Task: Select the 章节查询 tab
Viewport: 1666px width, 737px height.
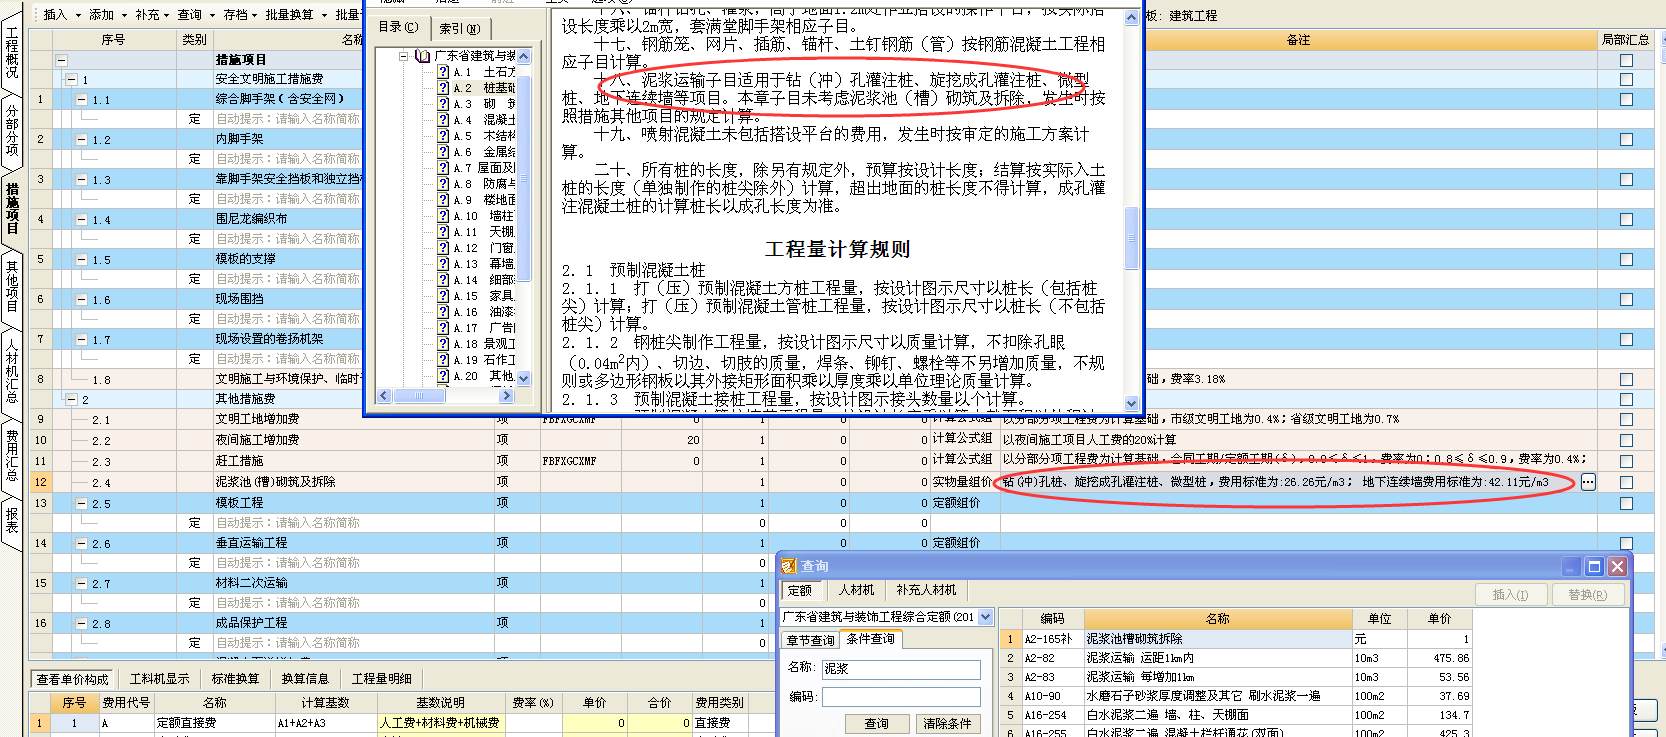Action: [810, 640]
